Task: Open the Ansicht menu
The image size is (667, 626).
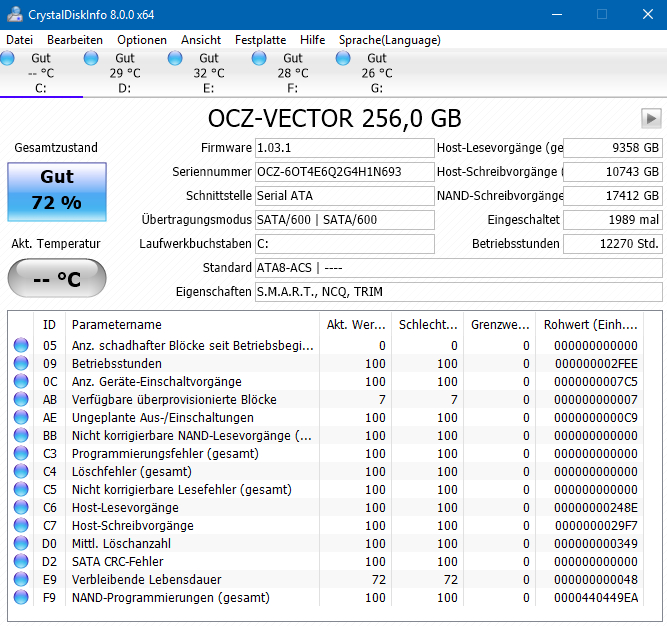Action: click(x=201, y=40)
